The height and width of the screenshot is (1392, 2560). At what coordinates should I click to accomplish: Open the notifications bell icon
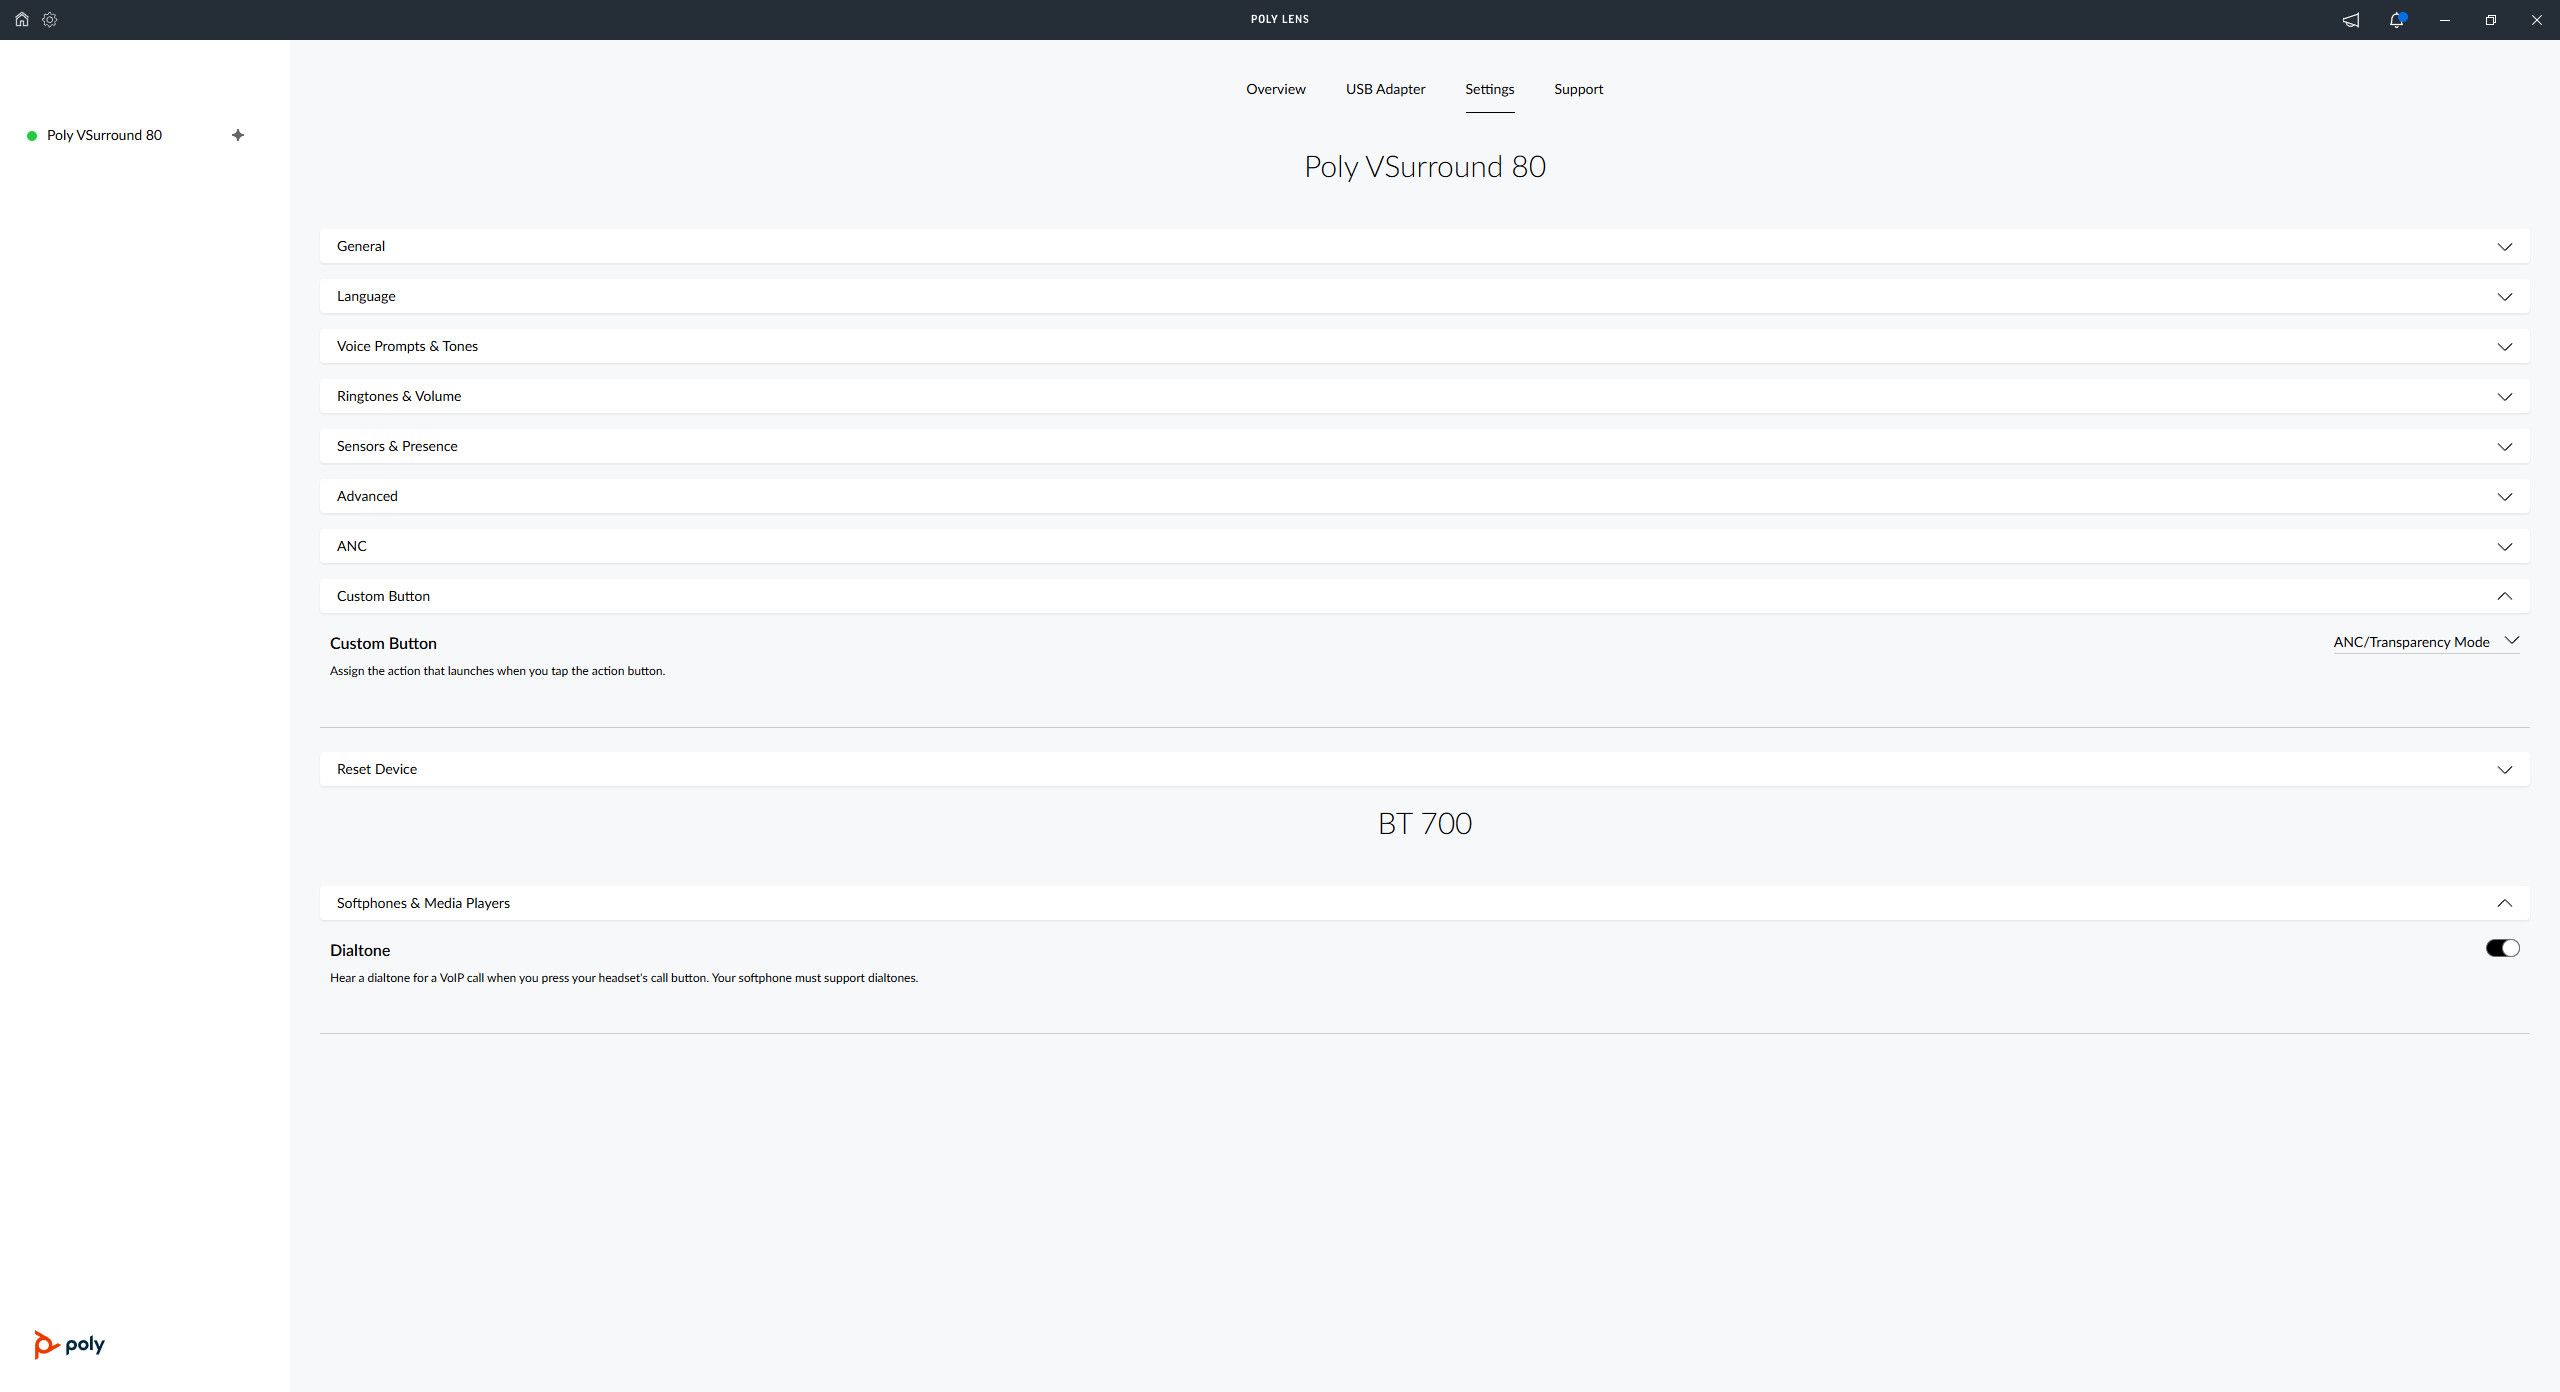point(2397,20)
